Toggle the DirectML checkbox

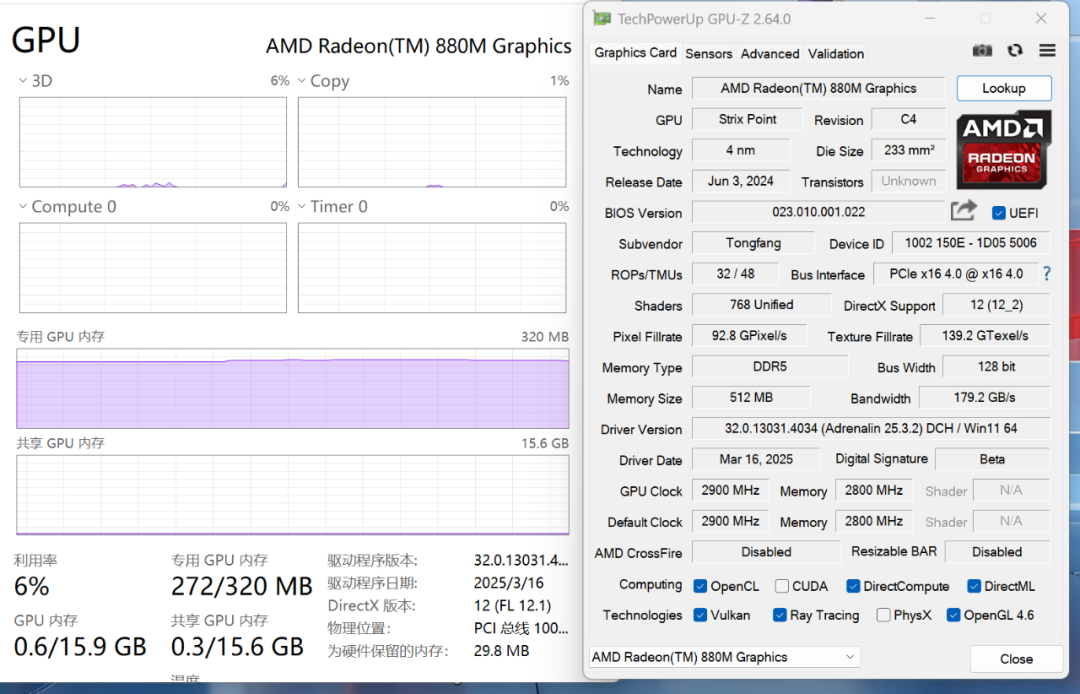[x=974, y=586]
